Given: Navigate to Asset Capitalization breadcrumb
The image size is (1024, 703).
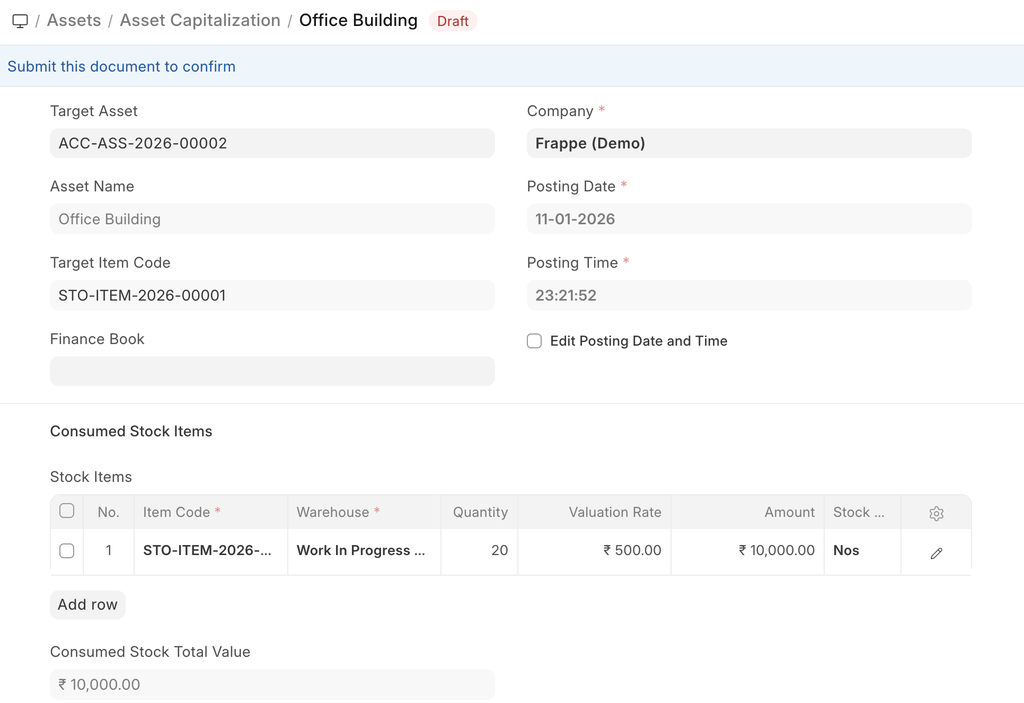Looking at the screenshot, I should (200, 21).
